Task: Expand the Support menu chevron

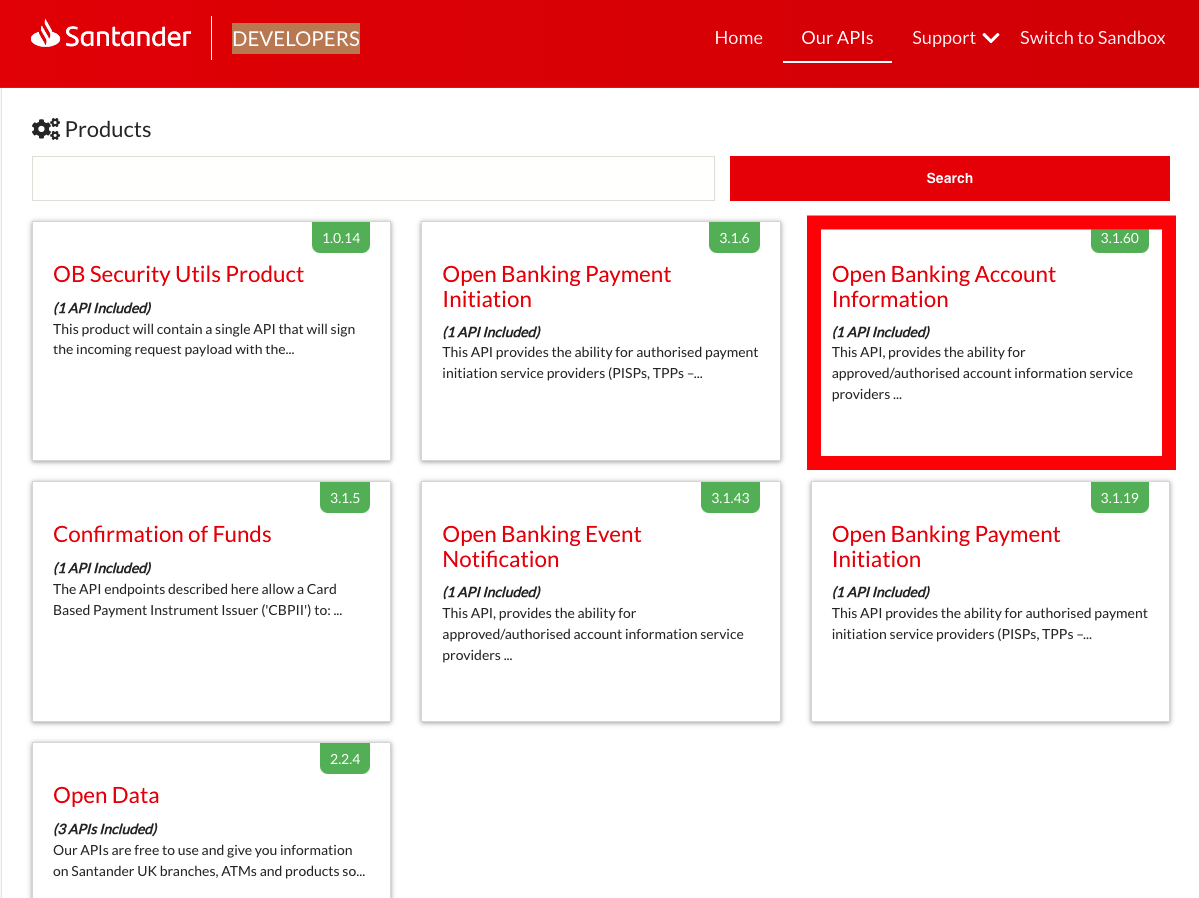Action: point(991,38)
